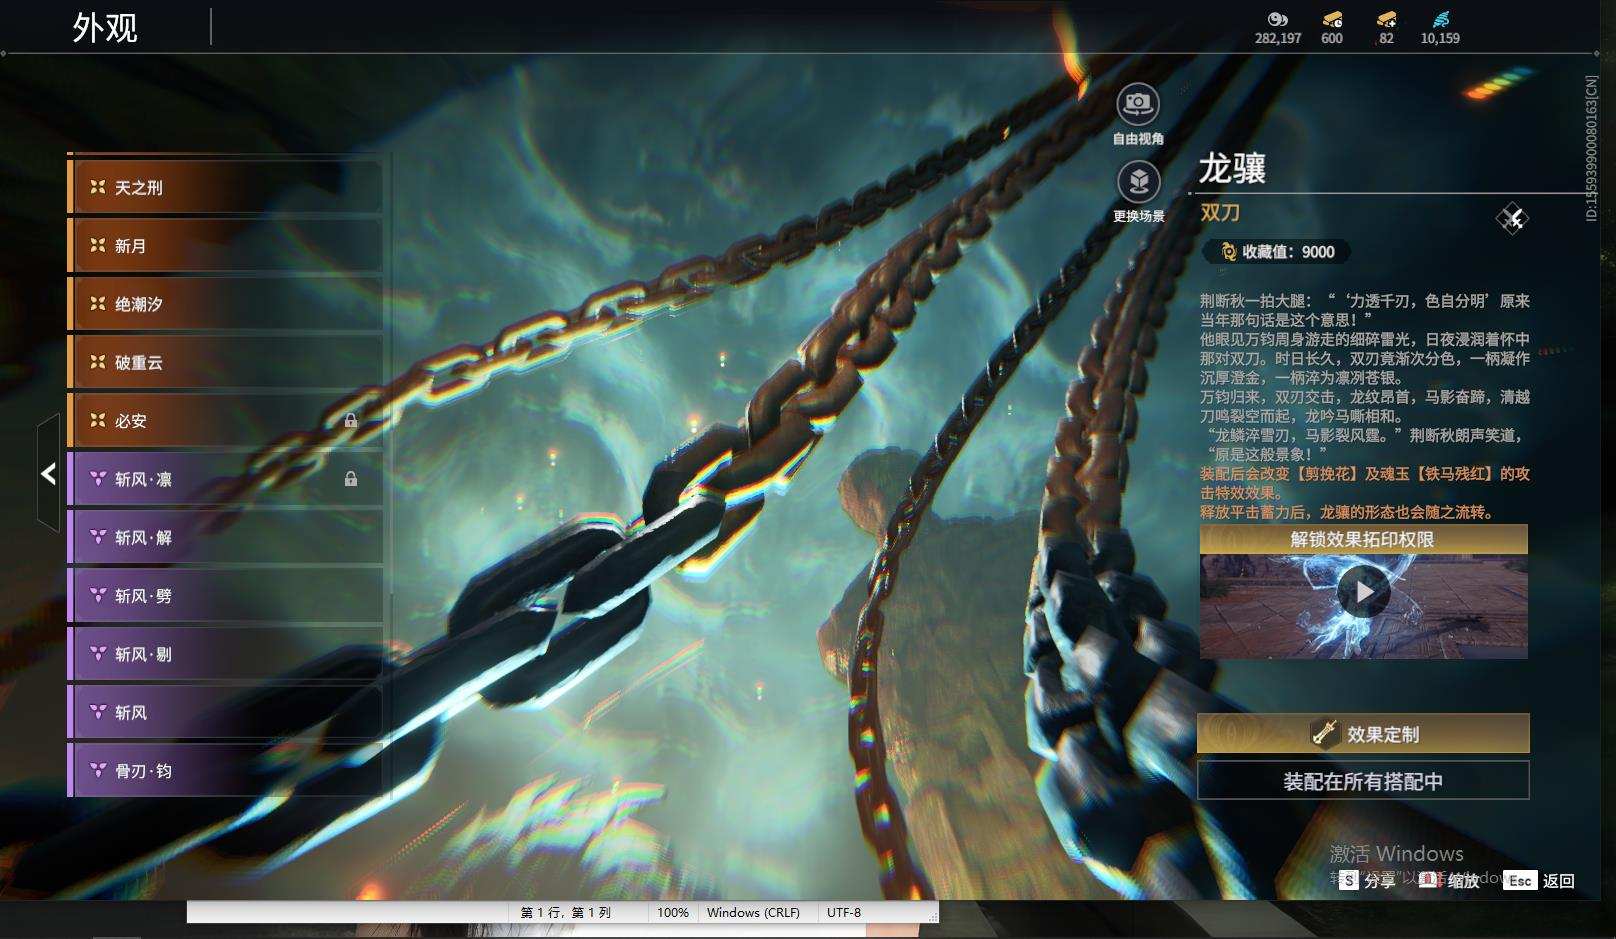Click the gold currency 600 icon
Screen dimensions: 1616x939
pyautogui.click(x=1332, y=19)
